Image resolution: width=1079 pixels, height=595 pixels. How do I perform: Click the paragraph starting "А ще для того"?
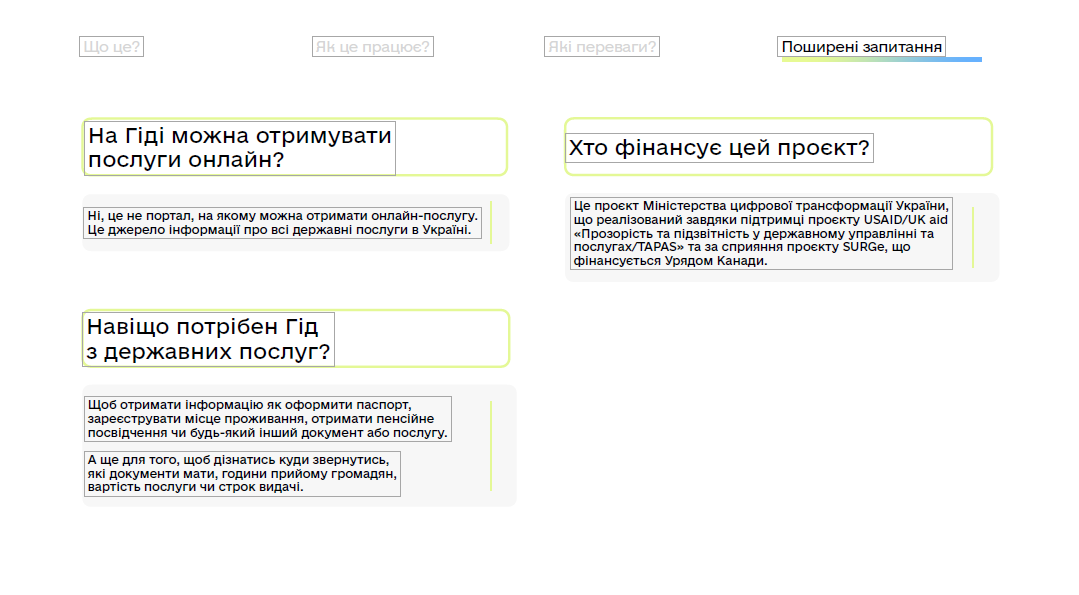(242, 473)
